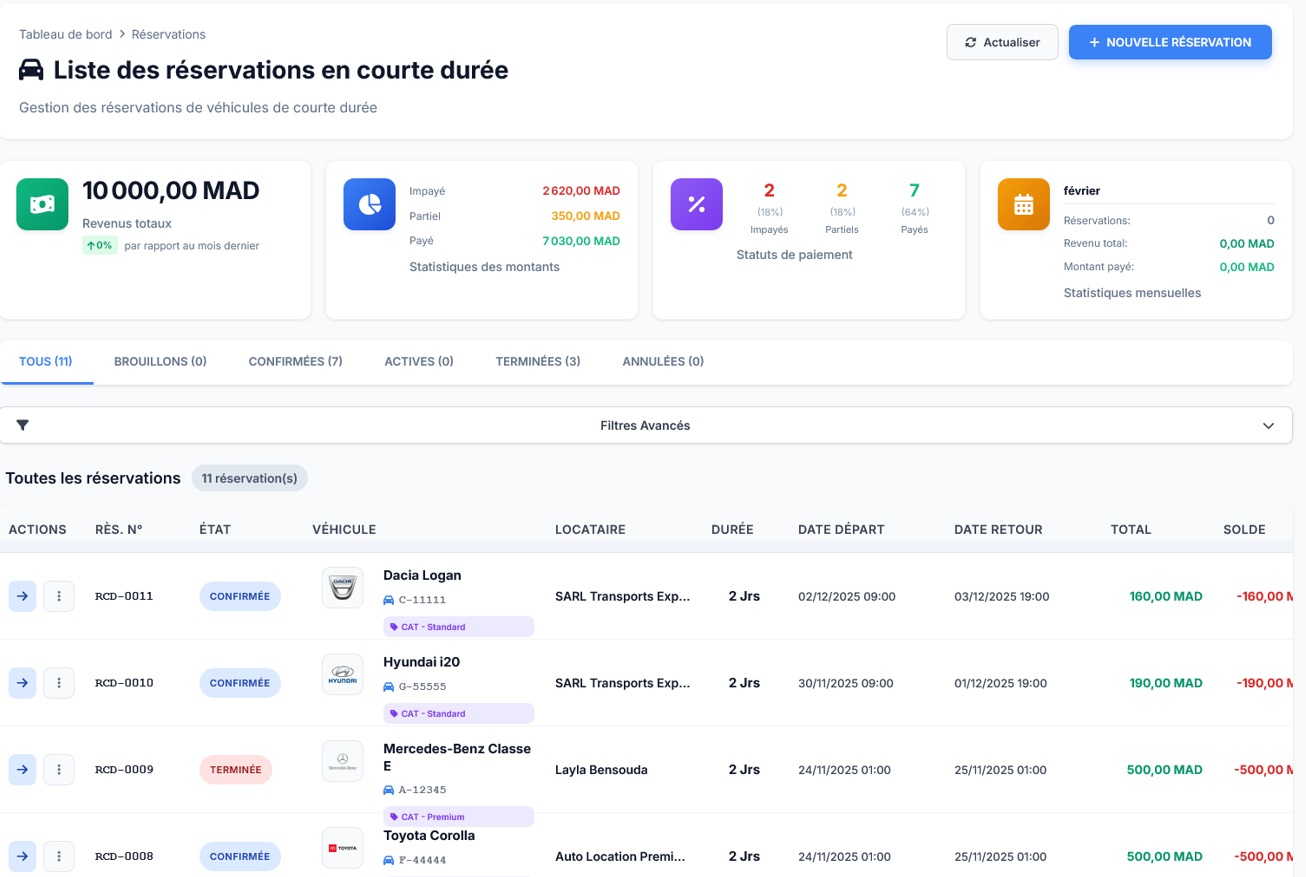Screen dimensions: 1306x877
Task: Click the car icon beside the page title
Action: (32, 70)
